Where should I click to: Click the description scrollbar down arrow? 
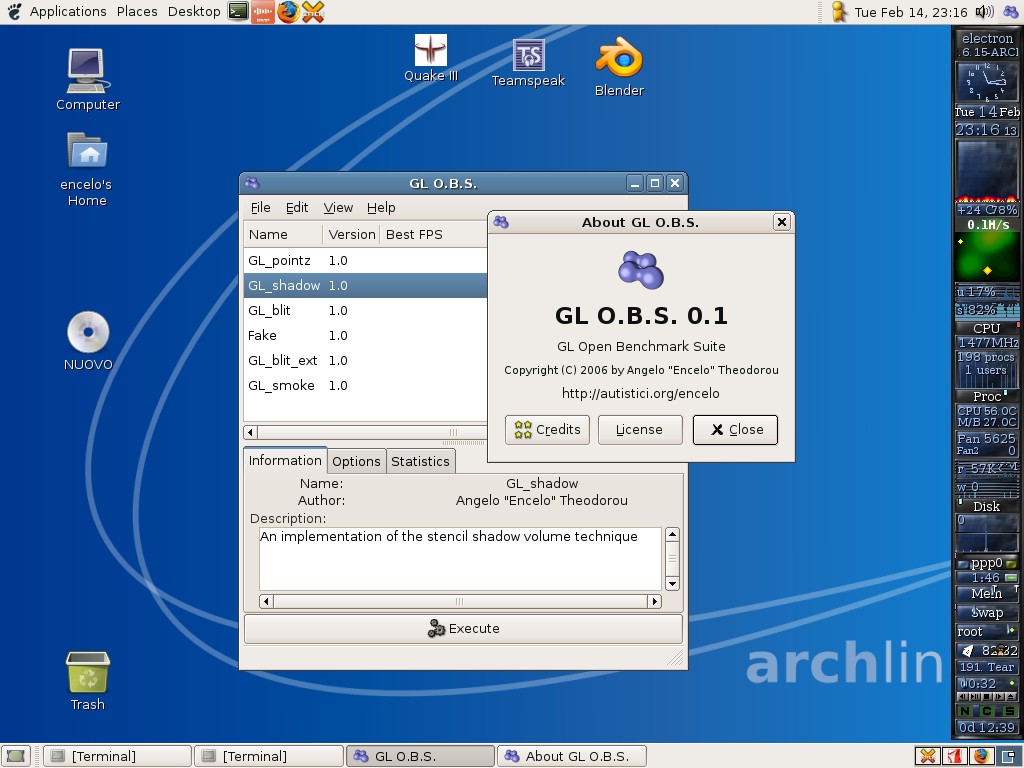click(x=672, y=583)
